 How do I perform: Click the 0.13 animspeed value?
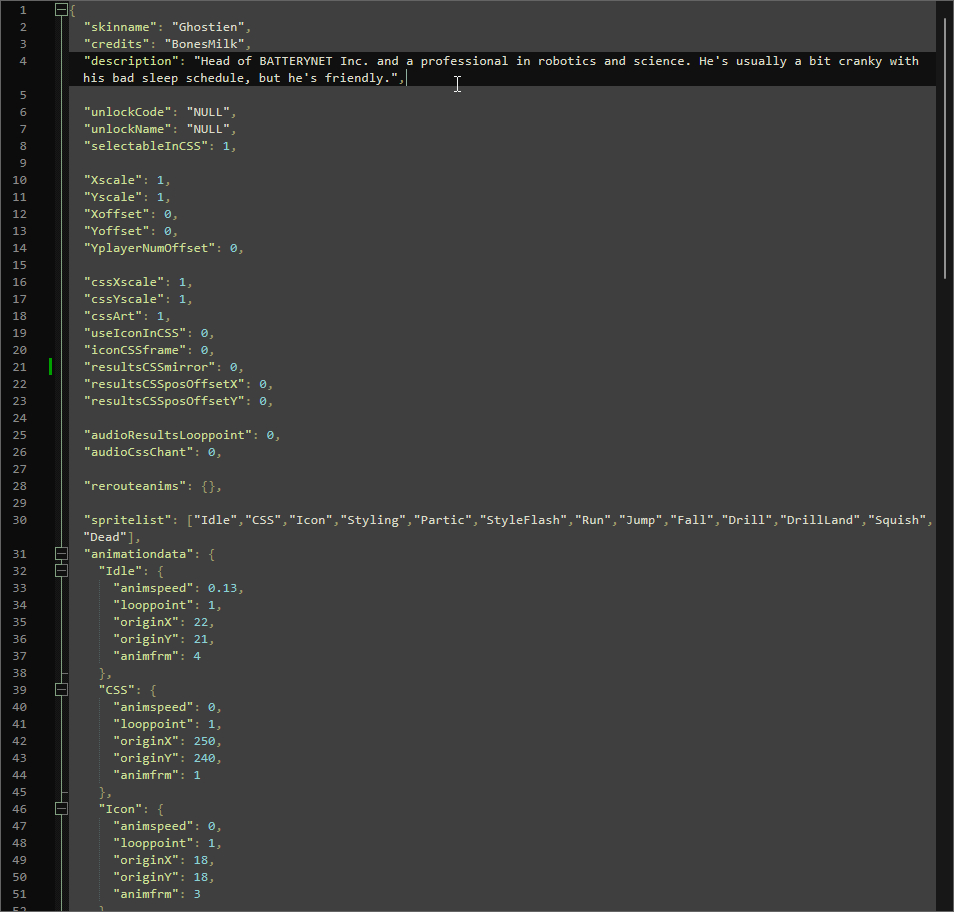tap(222, 588)
